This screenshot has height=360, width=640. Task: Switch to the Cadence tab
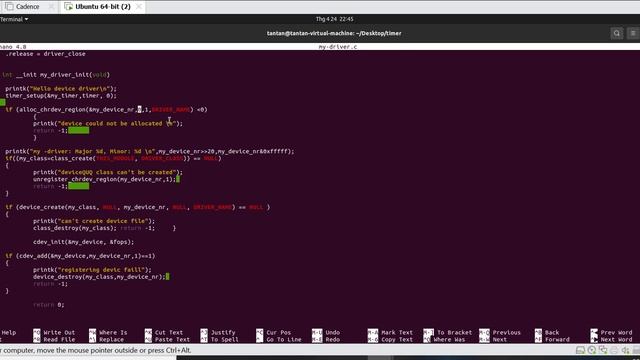(28, 7)
